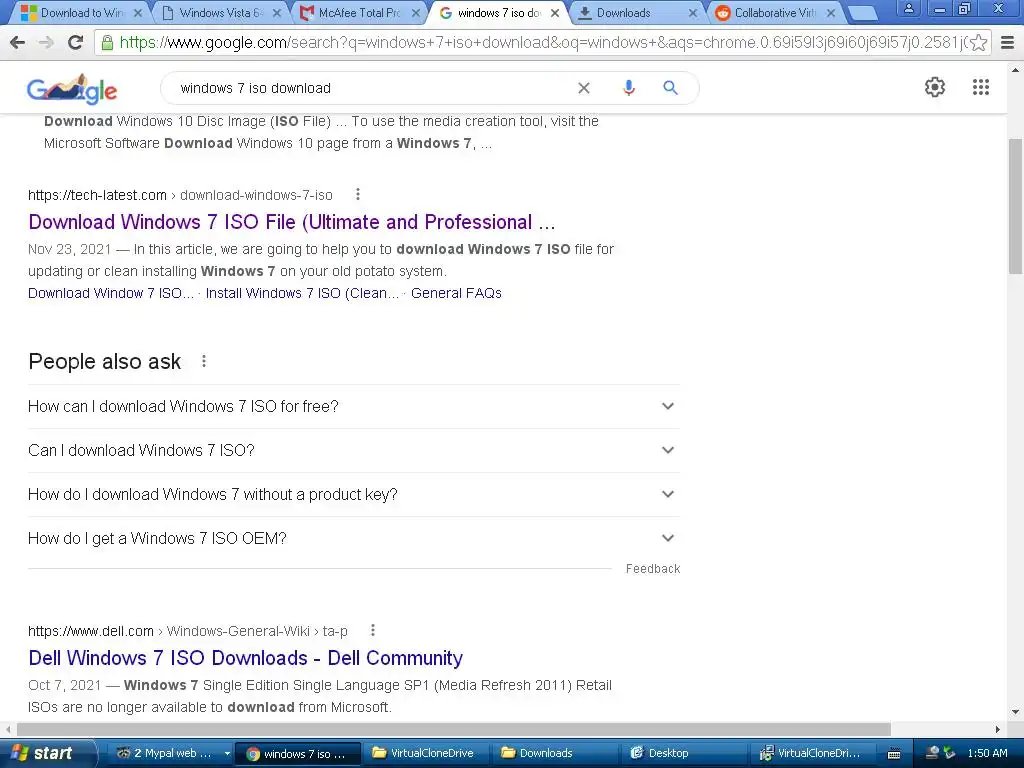1024x768 pixels.
Task: Click the keyboard icon in the taskbar tray
Action: (894, 754)
